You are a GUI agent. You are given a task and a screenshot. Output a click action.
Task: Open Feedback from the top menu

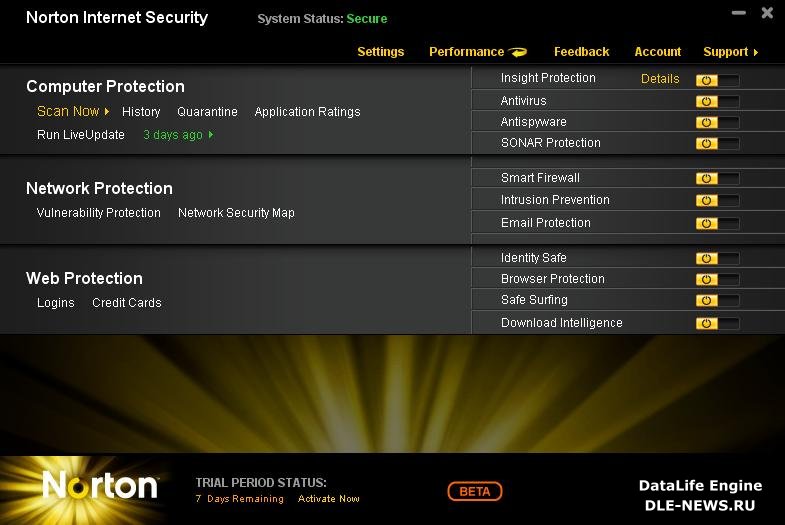(x=581, y=52)
